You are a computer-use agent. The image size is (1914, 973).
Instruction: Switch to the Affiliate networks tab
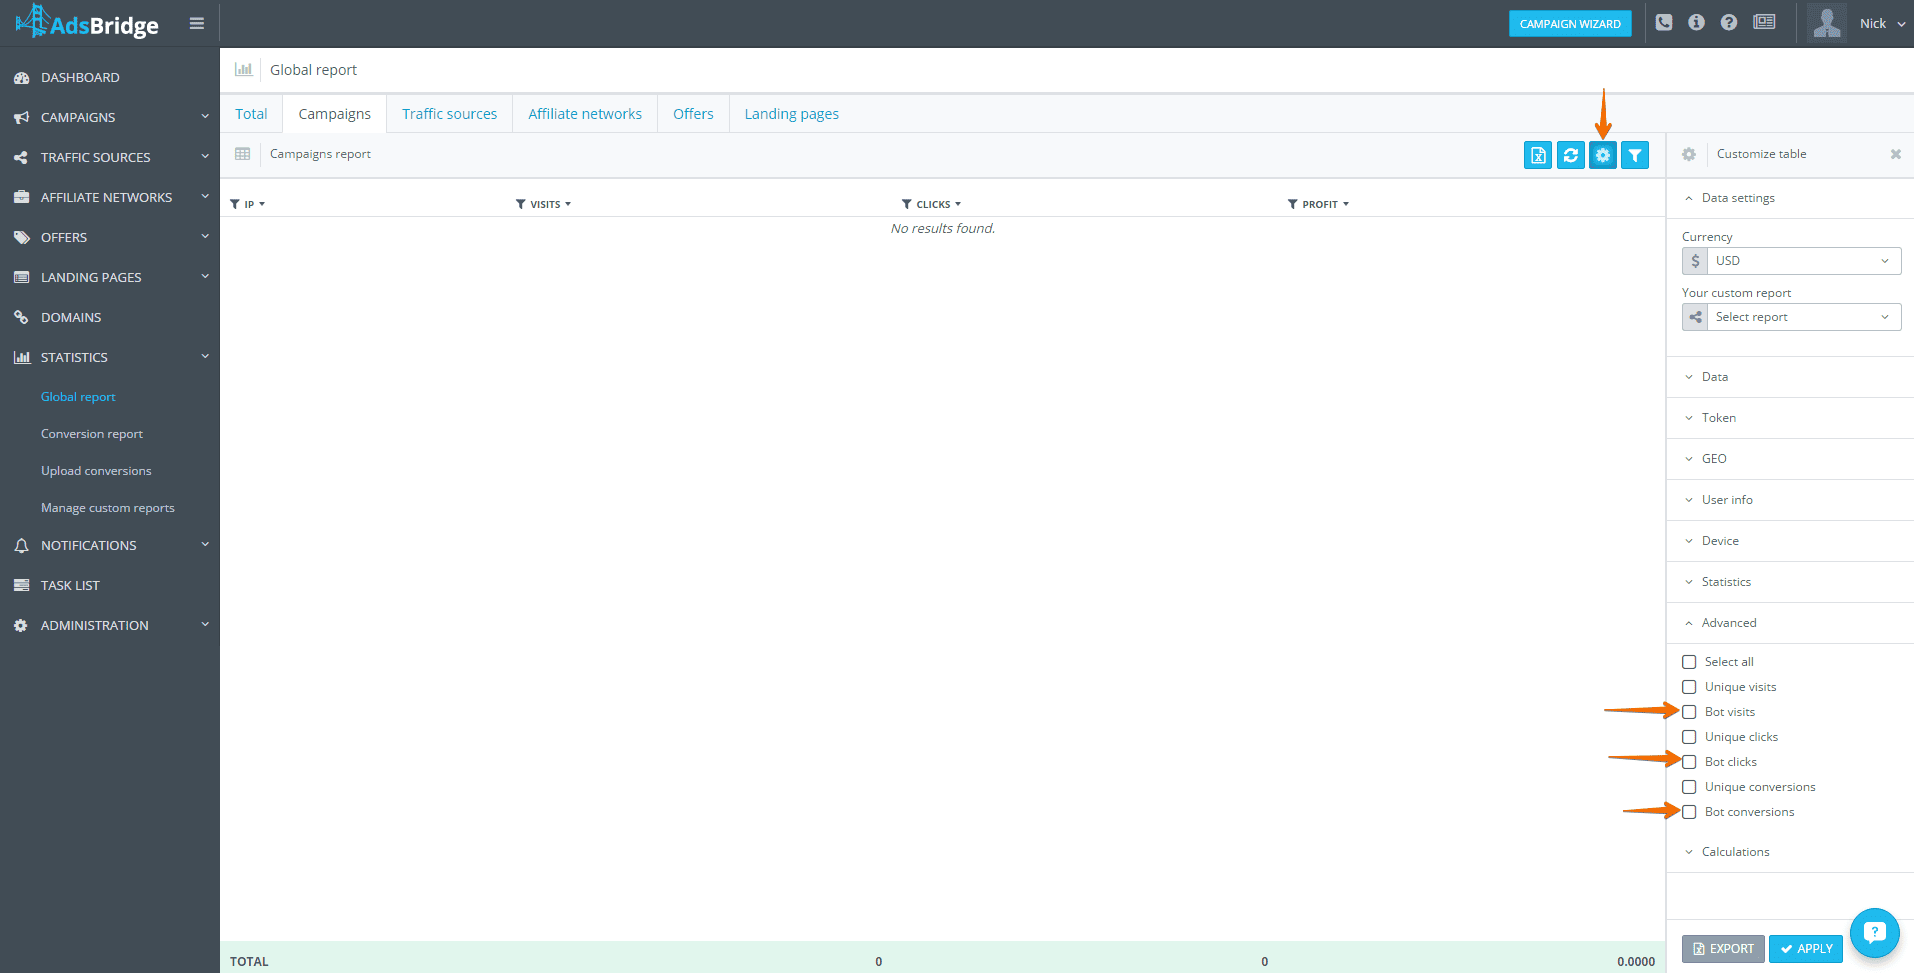[x=585, y=114]
